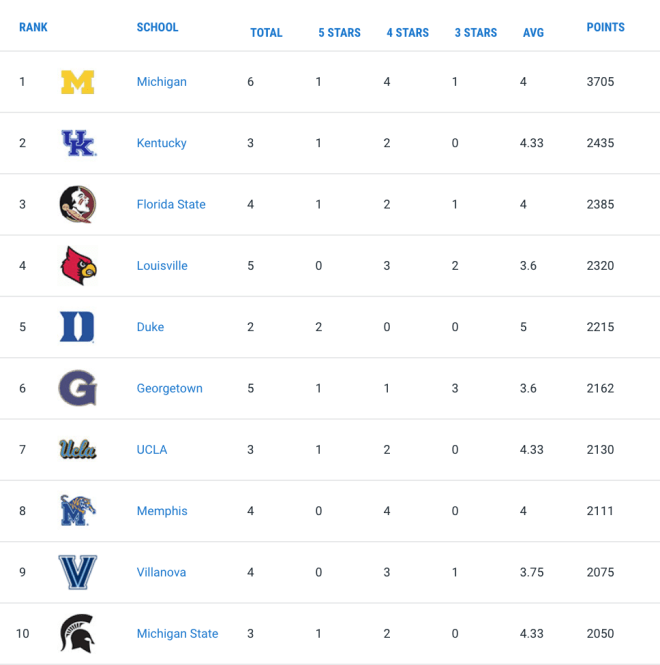The height and width of the screenshot is (665, 660).
Task: Click the UCLA script logo
Action: point(78,450)
